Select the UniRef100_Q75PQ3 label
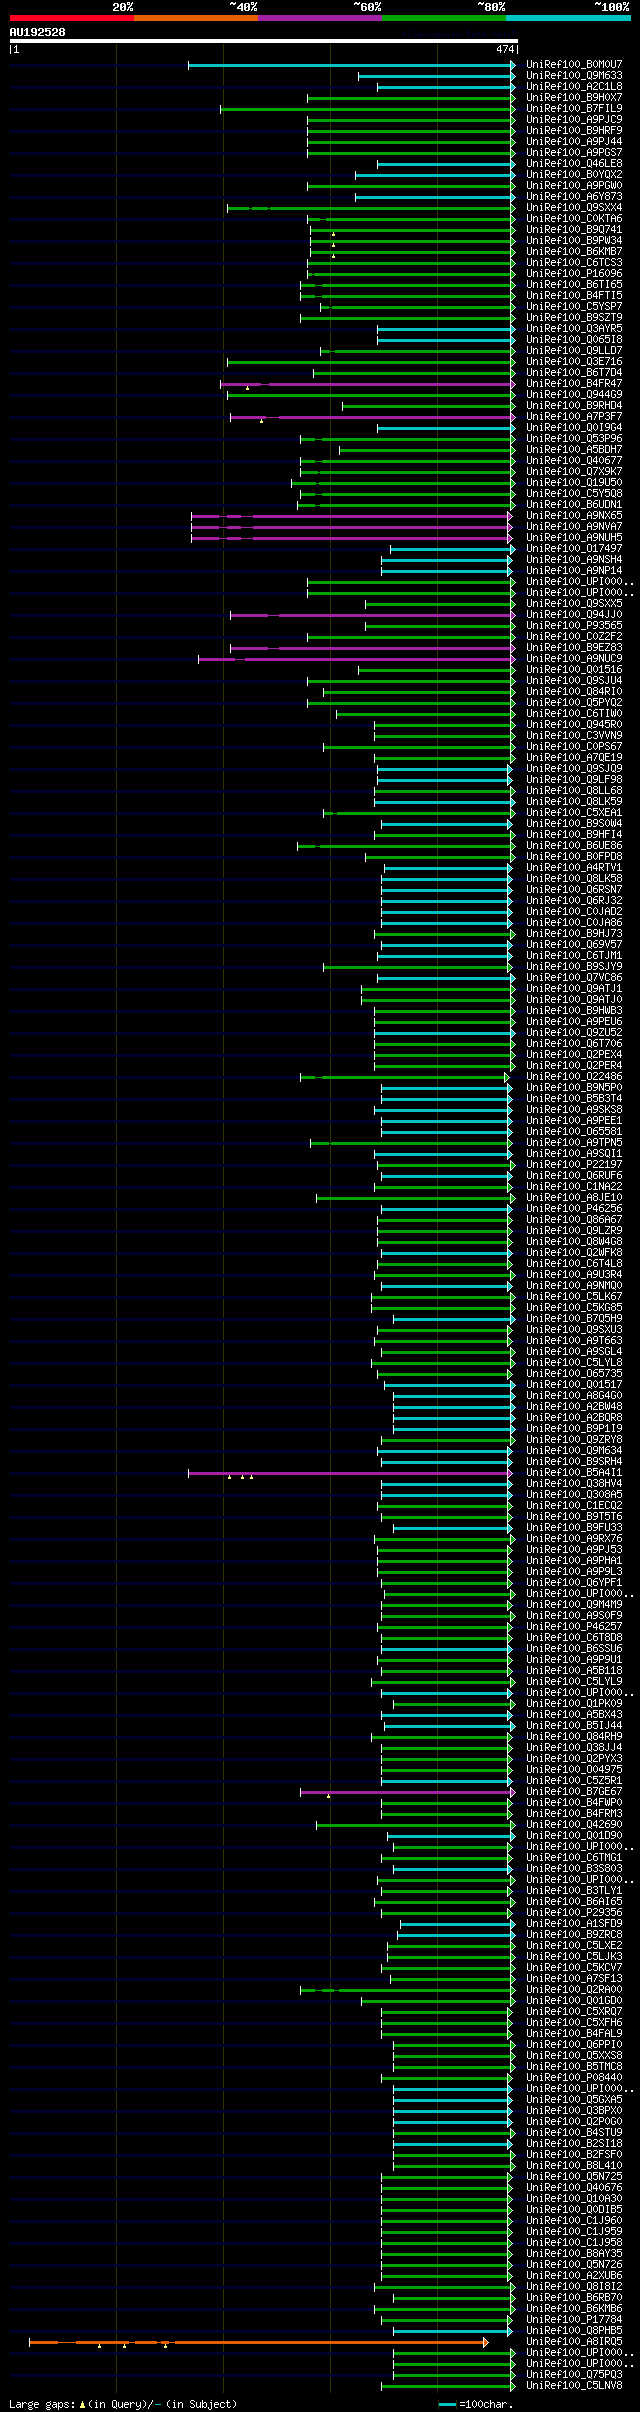Image resolution: width=640 pixels, height=2412 pixels. [x=574, y=2375]
